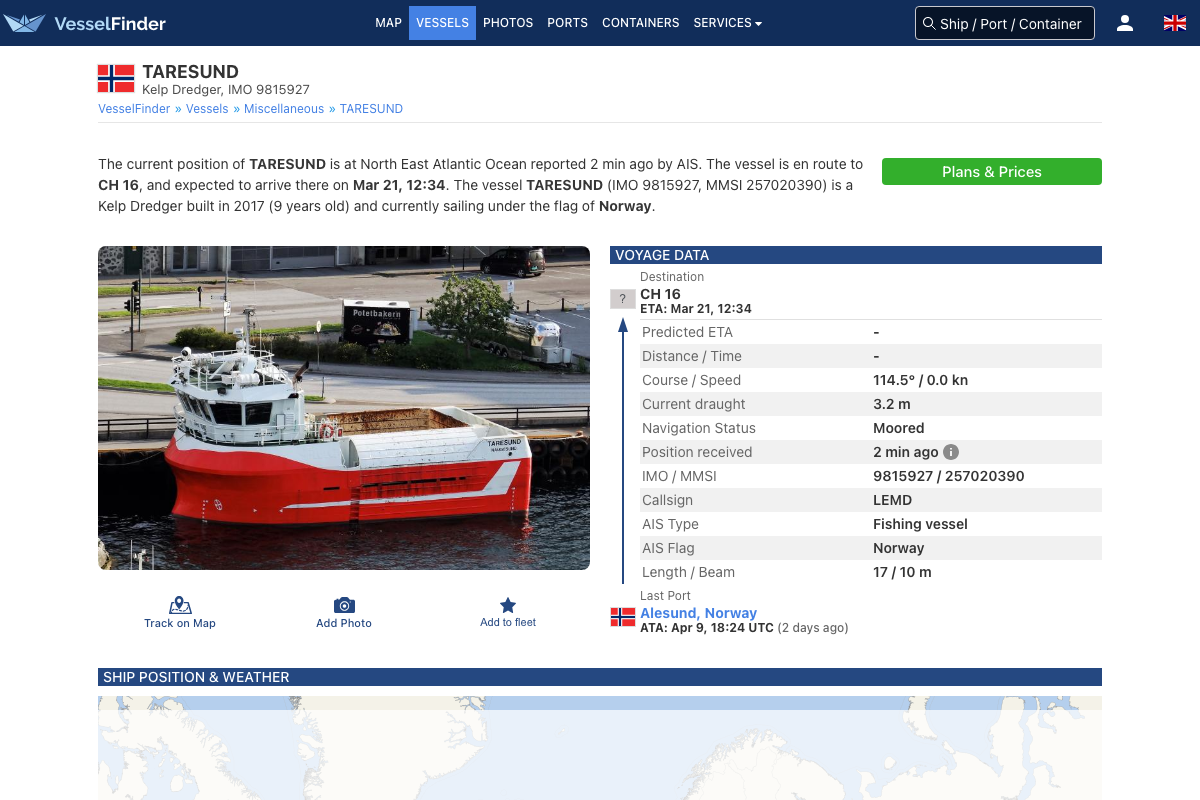Click the Add to fleet star icon
The width and height of the screenshot is (1200, 800).
tap(508, 605)
